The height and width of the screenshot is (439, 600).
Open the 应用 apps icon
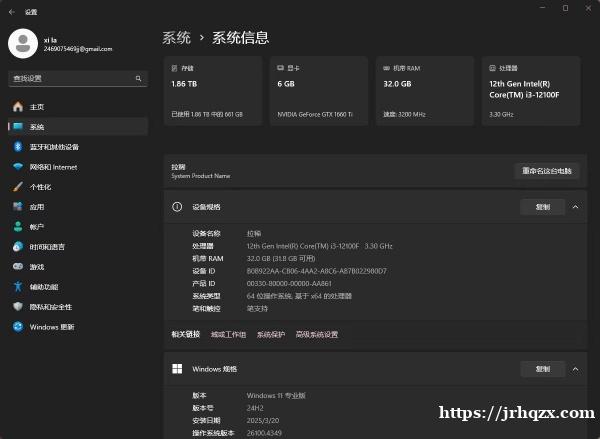pos(18,207)
